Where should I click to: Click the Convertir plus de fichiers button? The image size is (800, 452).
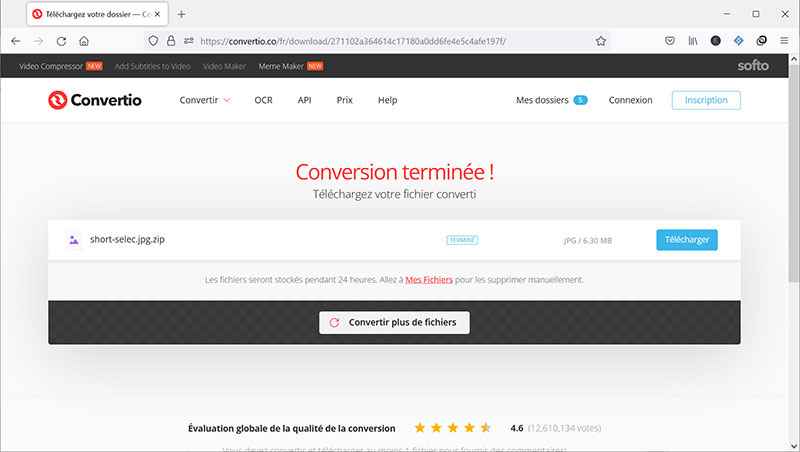pyautogui.click(x=394, y=322)
